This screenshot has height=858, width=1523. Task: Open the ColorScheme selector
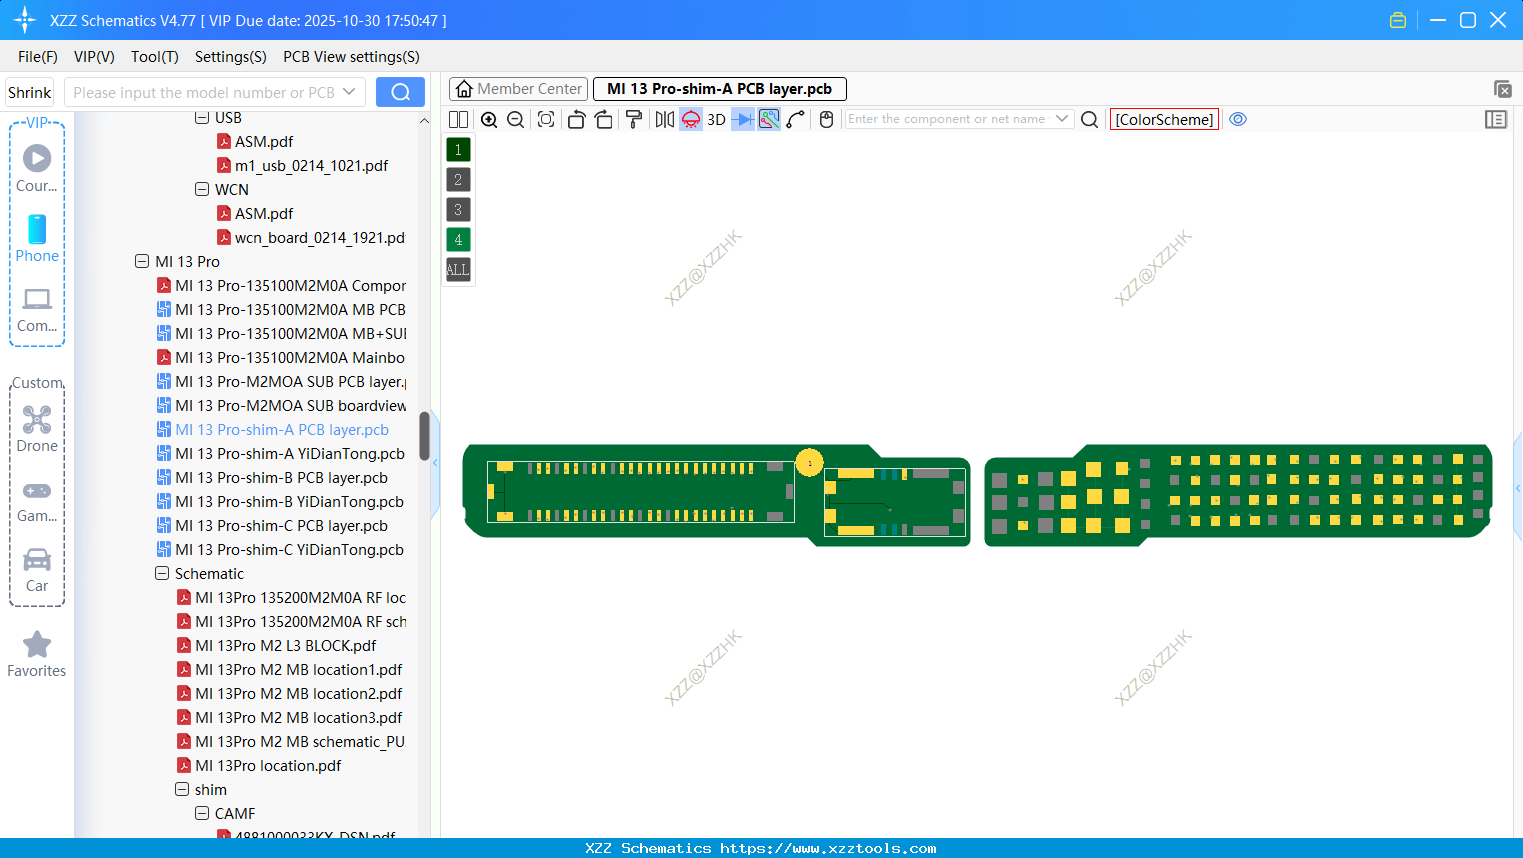pyautogui.click(x=1163, y=119)
